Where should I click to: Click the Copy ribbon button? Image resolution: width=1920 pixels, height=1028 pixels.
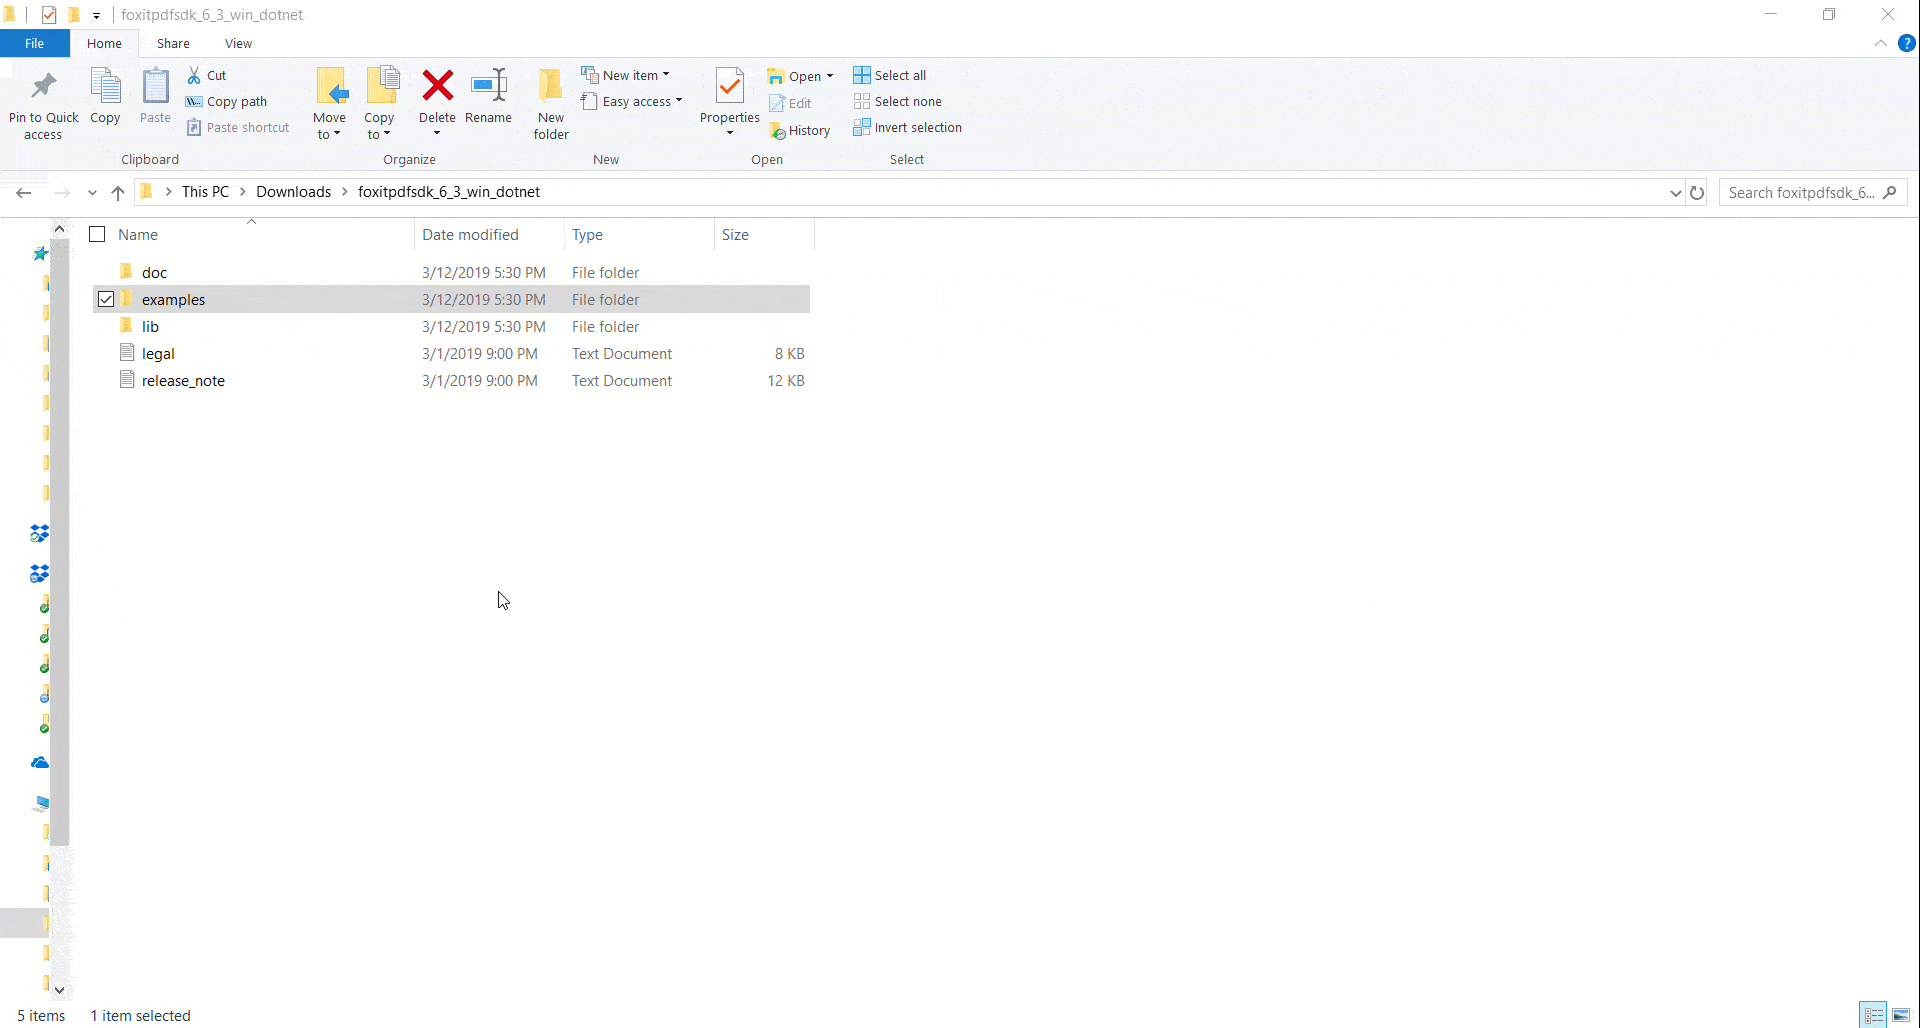pos(105,96)
